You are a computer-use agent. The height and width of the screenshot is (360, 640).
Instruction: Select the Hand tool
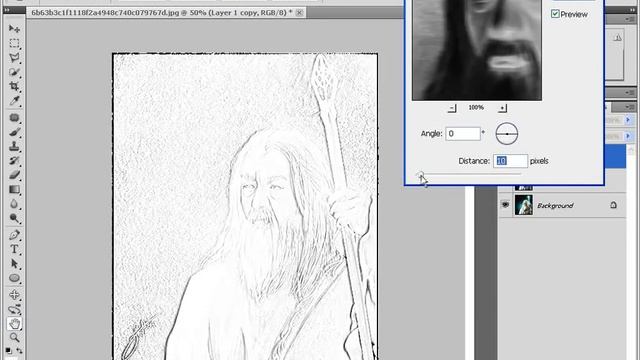(x=14, y=324)
